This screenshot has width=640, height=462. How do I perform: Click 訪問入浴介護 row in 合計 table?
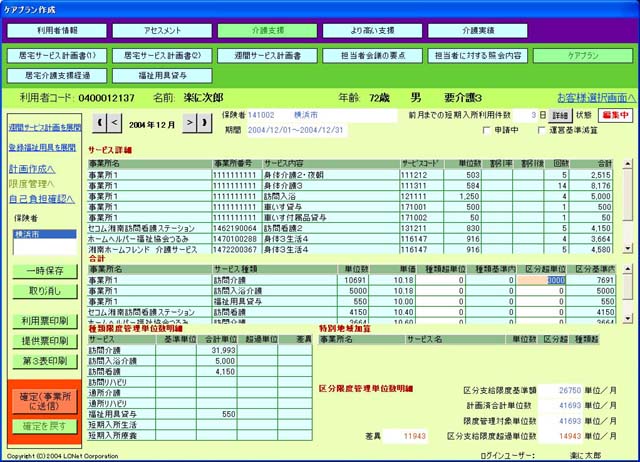352,291
